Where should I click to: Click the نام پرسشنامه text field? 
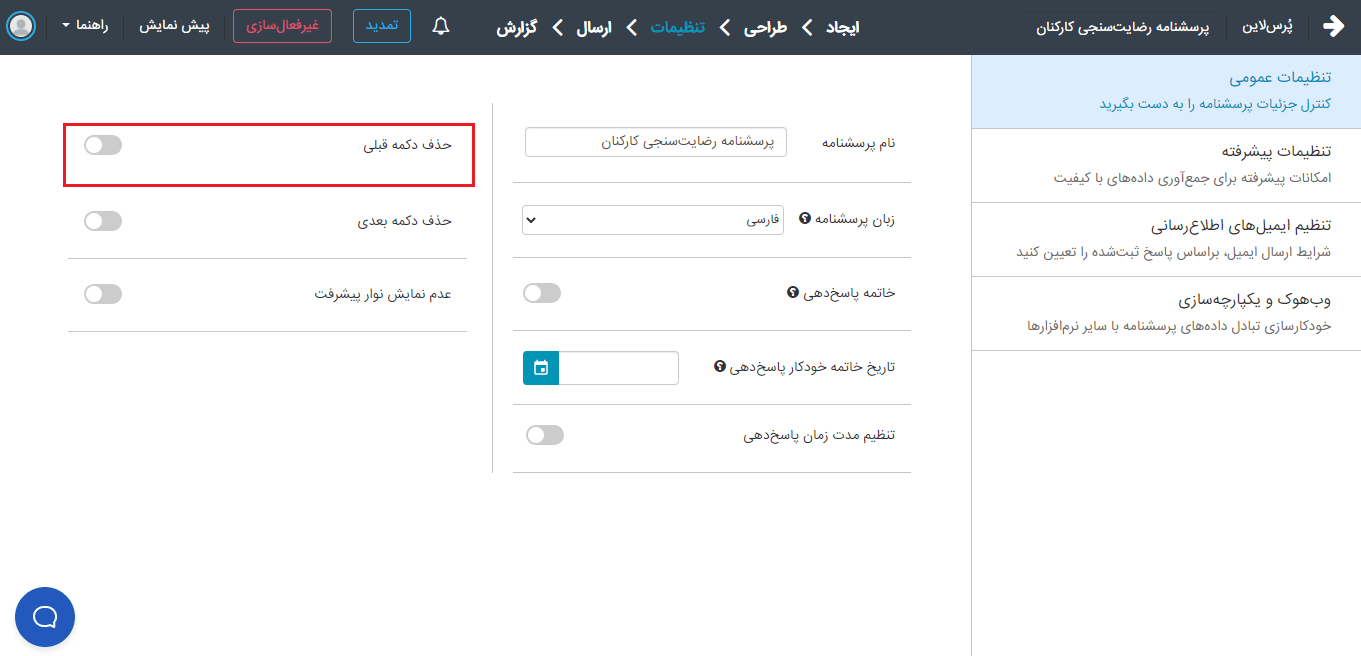[656, 143]
